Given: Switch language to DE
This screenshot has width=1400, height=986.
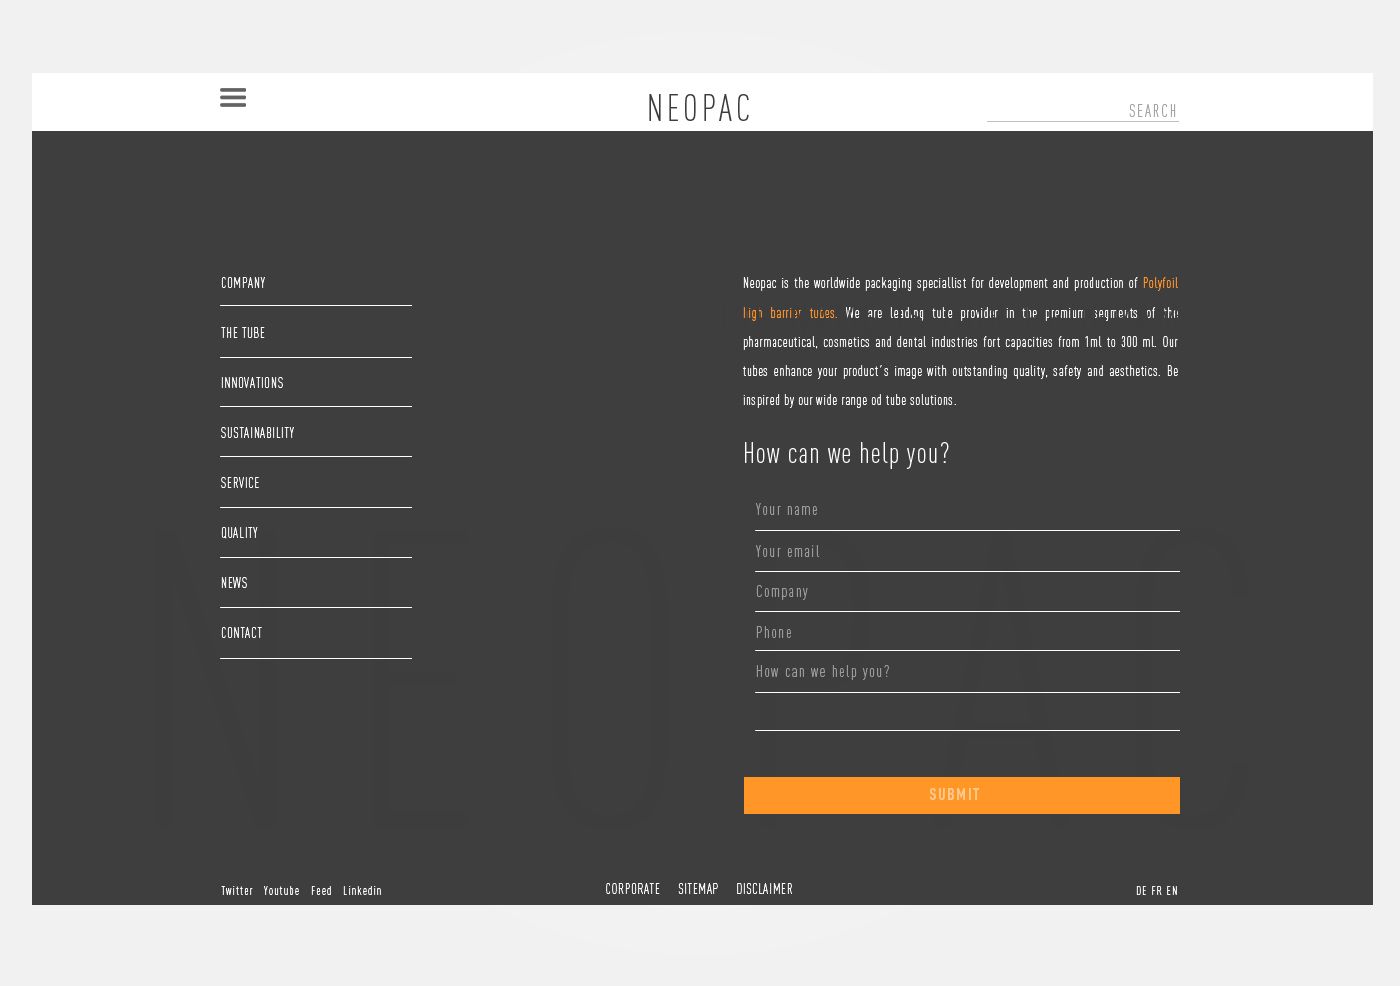Looking at the screenshot, I should click(1141, 891).
